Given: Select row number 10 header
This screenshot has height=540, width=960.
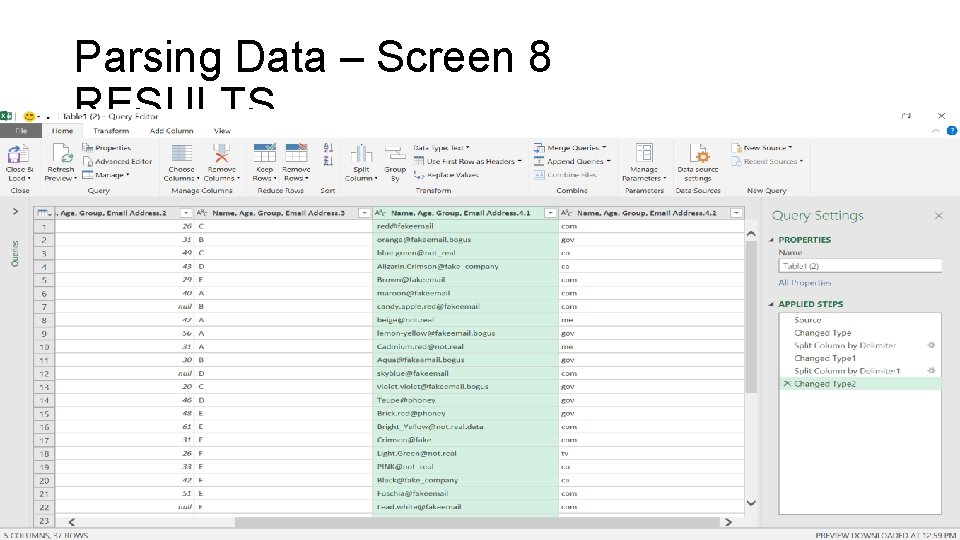Looking at the screenshot, I should pos(44,347).
